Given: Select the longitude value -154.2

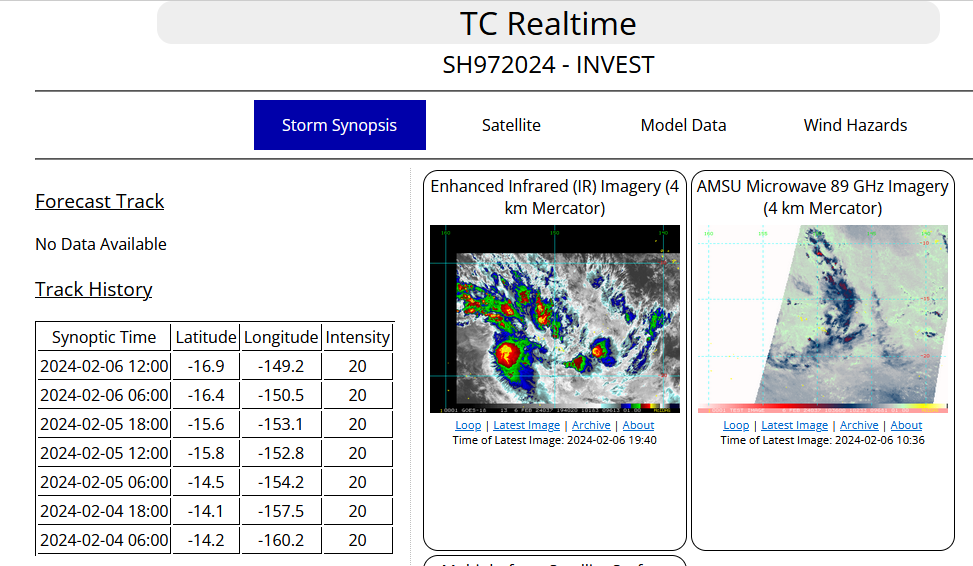Looking at the screenshot, I should [x=281, y=482].
